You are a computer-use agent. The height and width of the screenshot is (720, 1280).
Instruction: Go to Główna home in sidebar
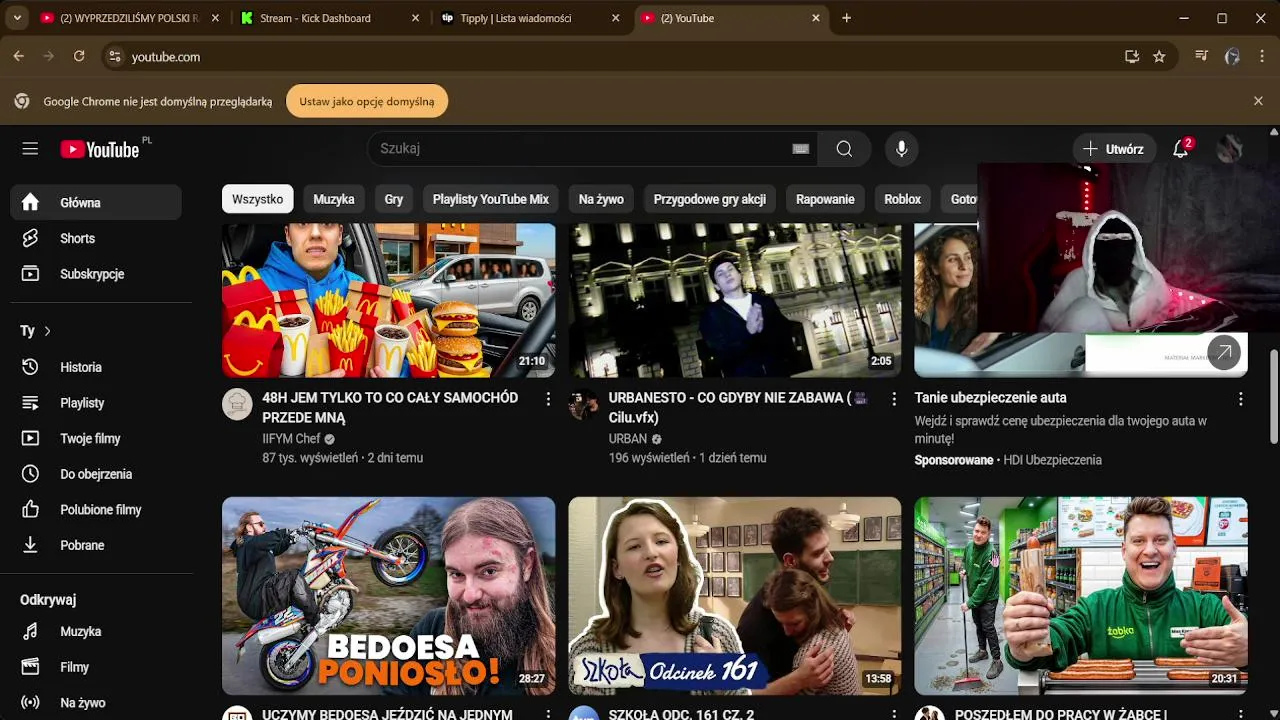[96, 203]
